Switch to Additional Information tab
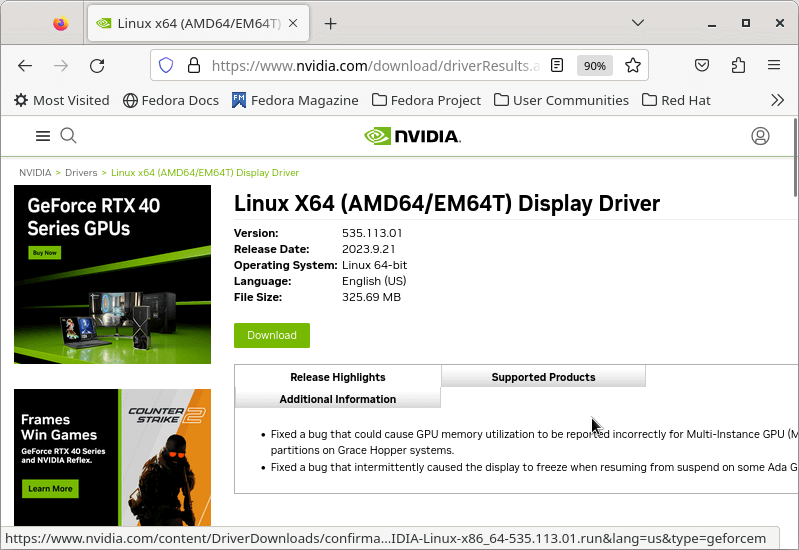The height and width of the screenshot is (550, 799). (x=337, y=399)
